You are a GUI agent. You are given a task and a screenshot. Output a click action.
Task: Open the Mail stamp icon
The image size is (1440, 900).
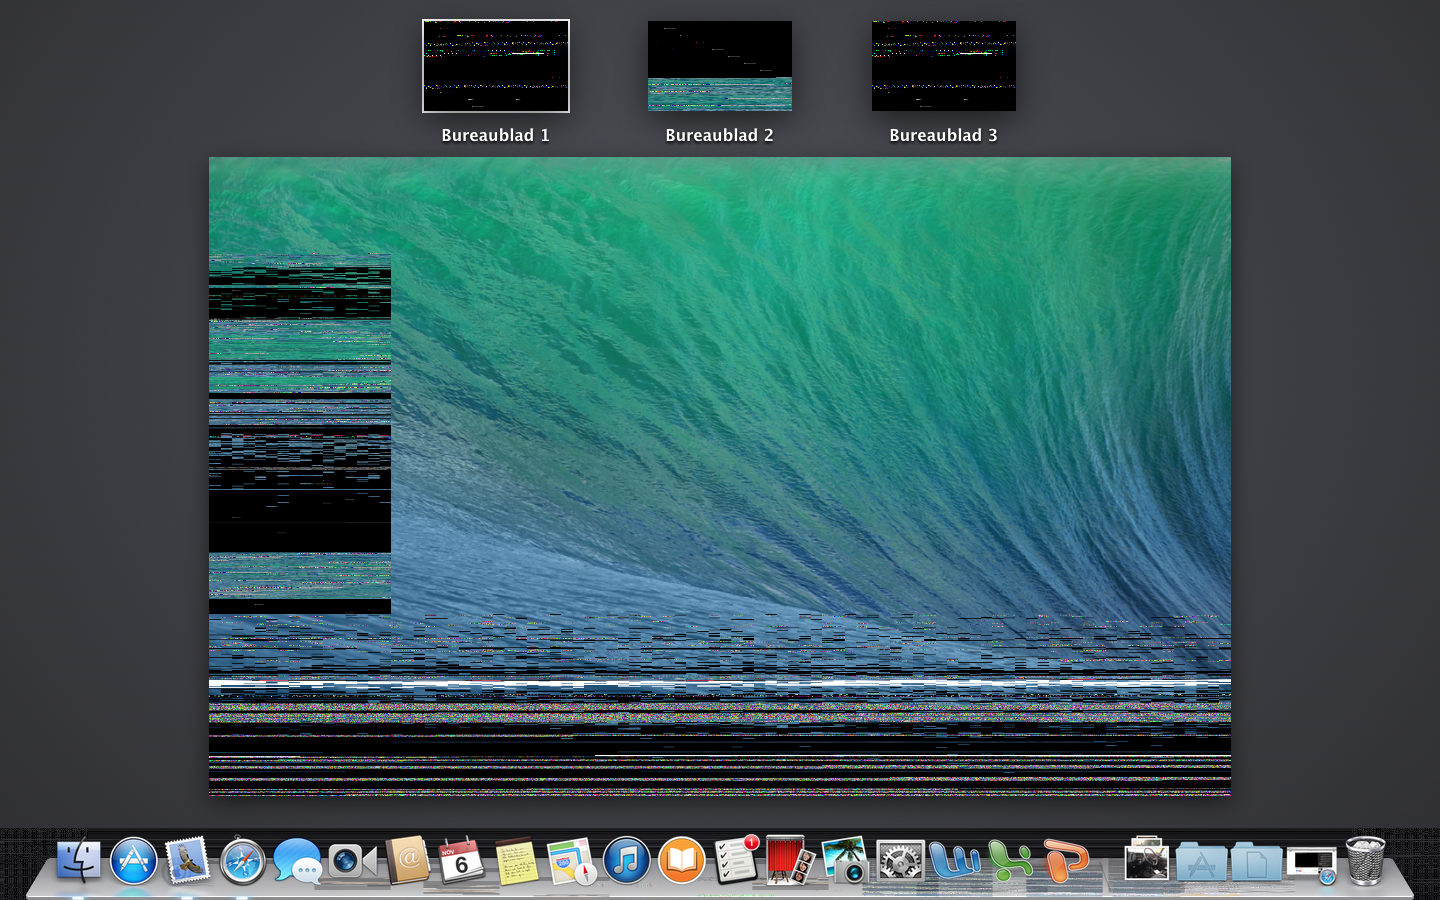188,860
